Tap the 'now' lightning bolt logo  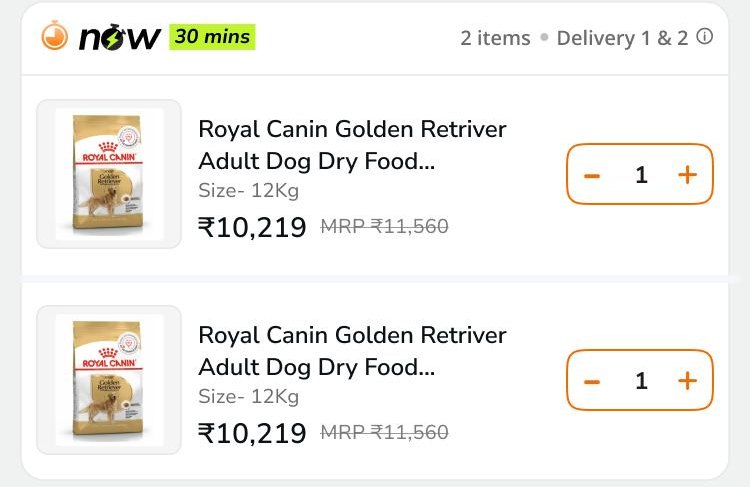tap(119, 37)
